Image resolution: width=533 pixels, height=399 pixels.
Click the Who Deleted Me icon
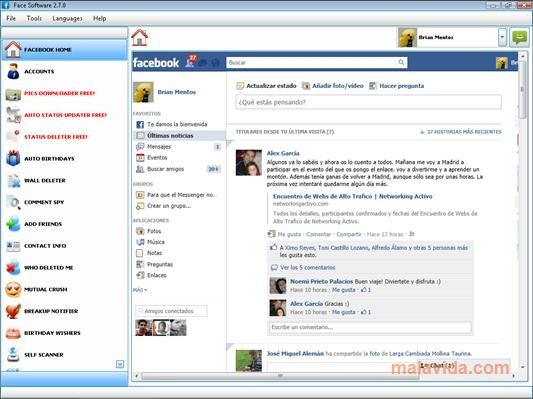[13, 267]
